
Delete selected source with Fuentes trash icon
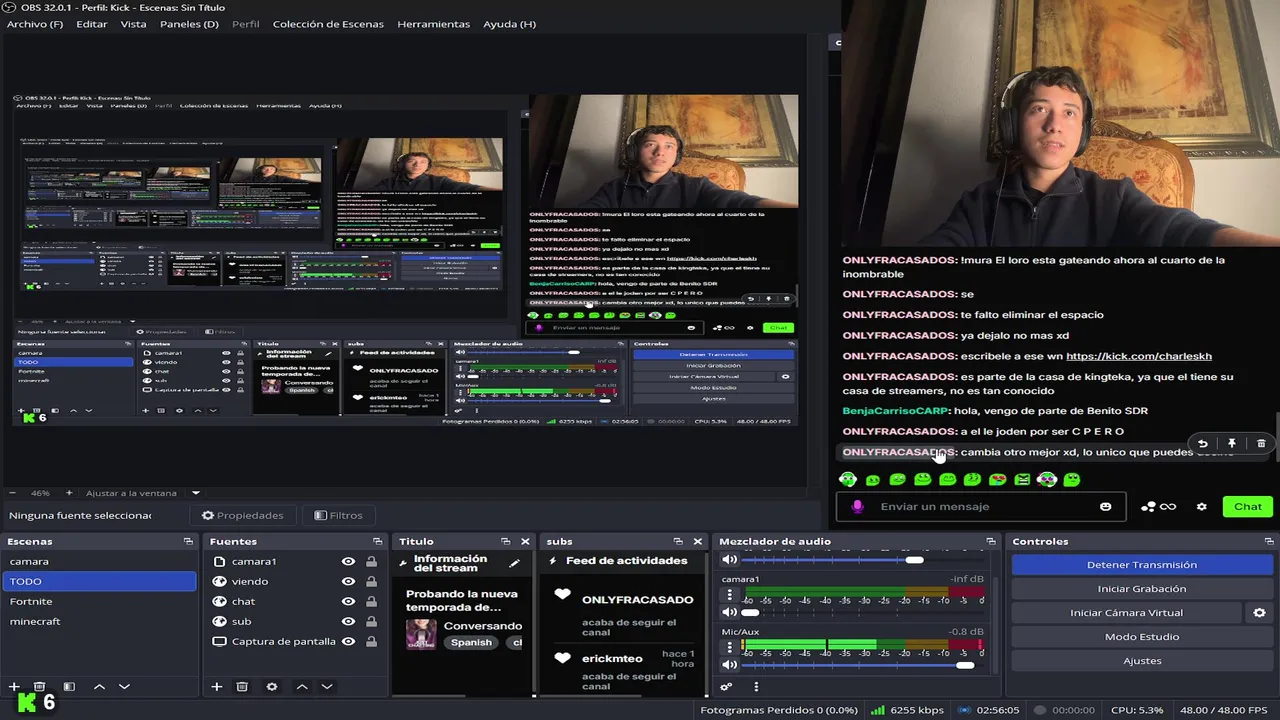242,687
